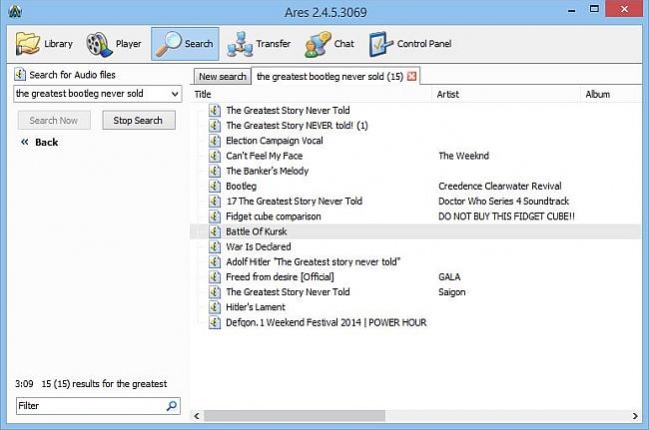Click the Ares logo in the title bar
Image resolution: width=649 pixels, height=430 pixels.
coord(15,12)
